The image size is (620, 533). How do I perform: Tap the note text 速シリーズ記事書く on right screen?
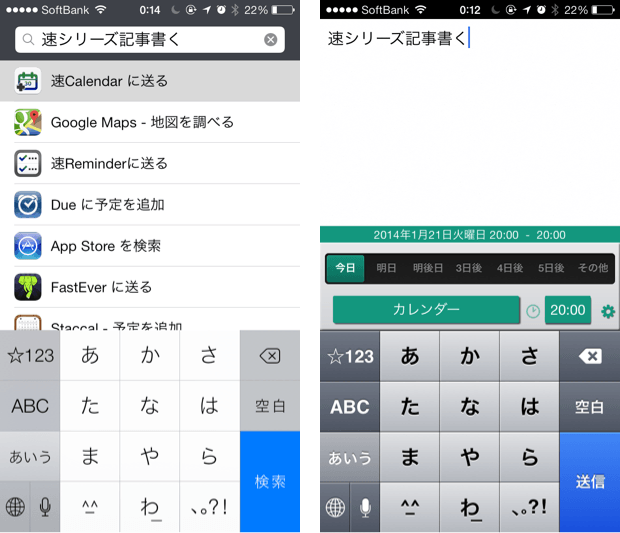pos(397,39)
